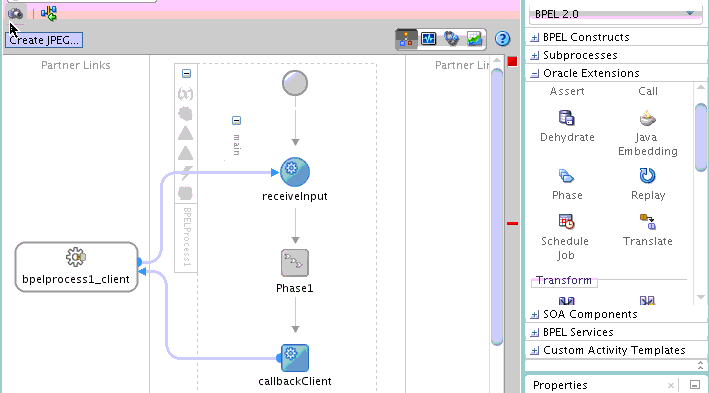The height and width of the screenshot is (393, 709).
Task: Switch to the design view icon
Action: 406,39
